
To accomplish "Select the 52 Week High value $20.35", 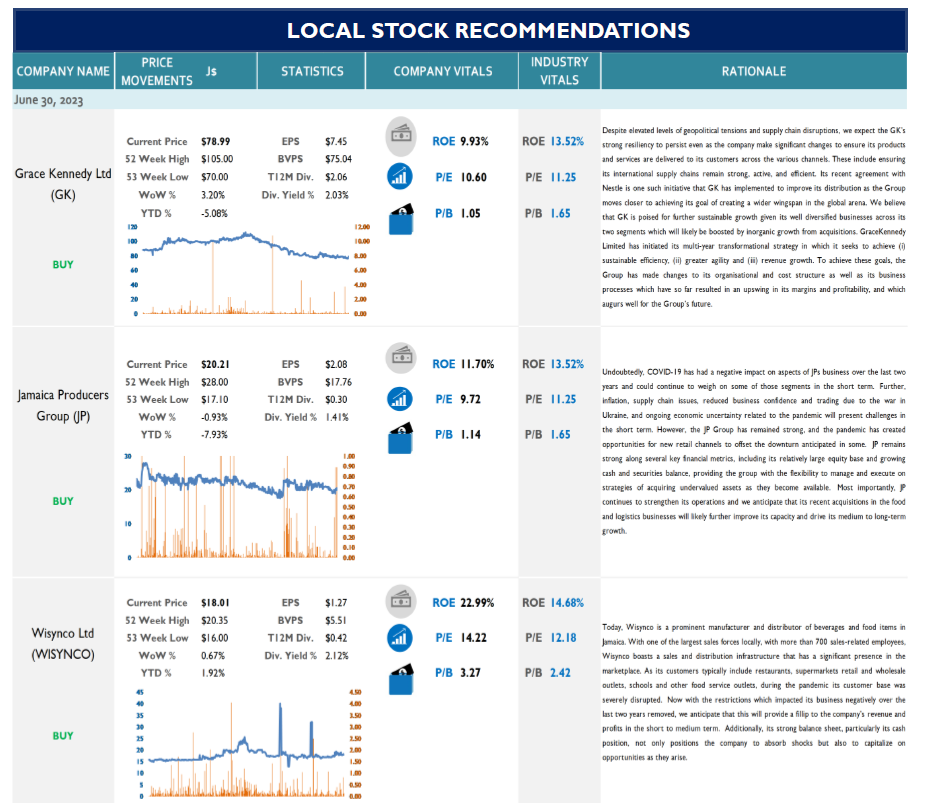I will click(215, 620).
